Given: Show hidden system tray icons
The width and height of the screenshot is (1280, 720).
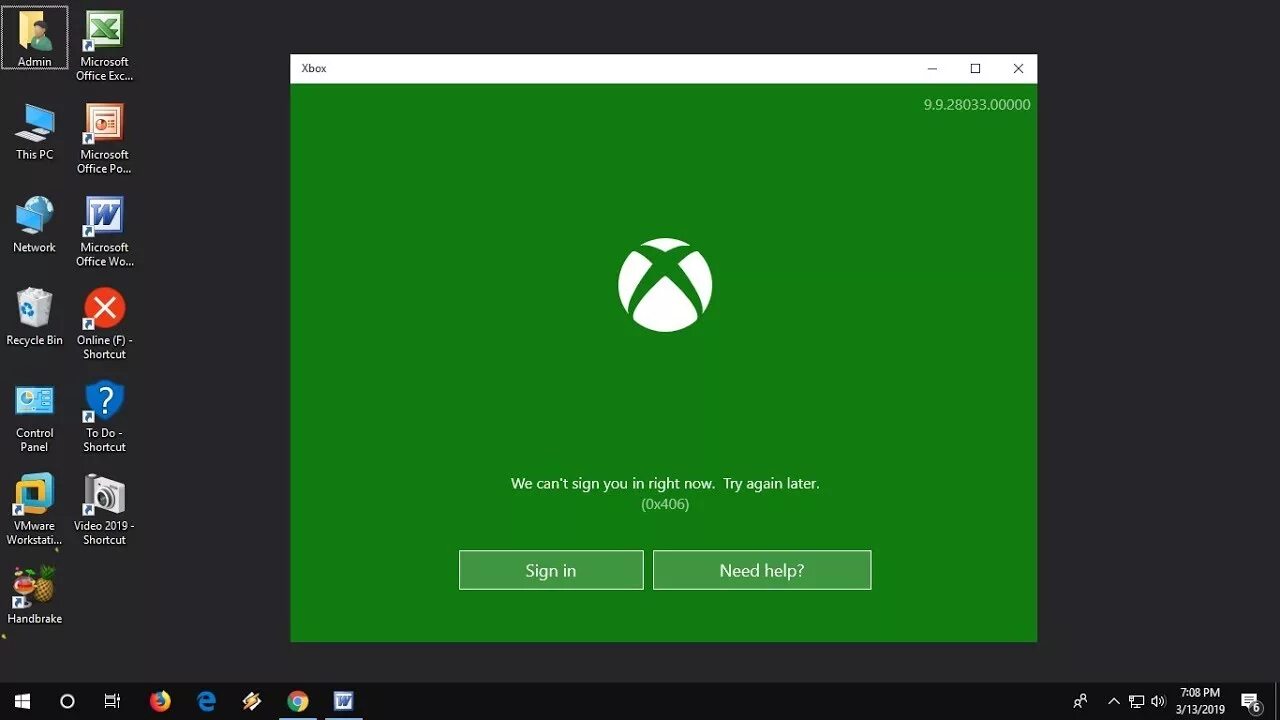Looking at the screenshot, I should click(x=1114, y=701).
